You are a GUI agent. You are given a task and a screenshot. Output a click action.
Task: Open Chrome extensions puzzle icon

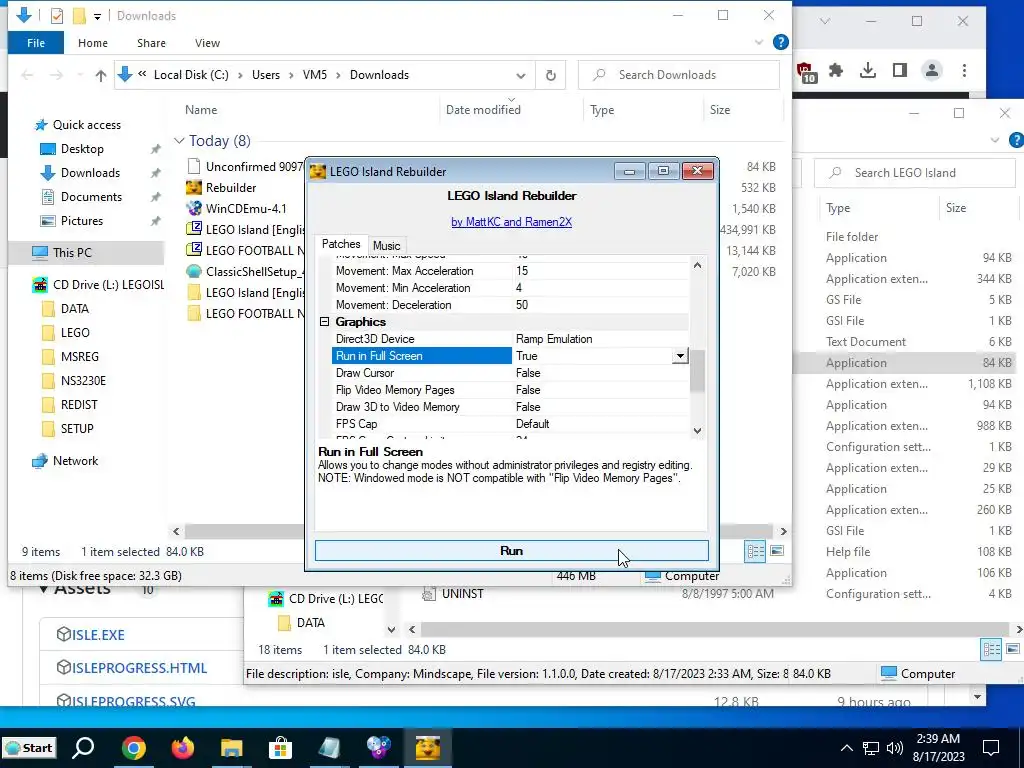836,70
